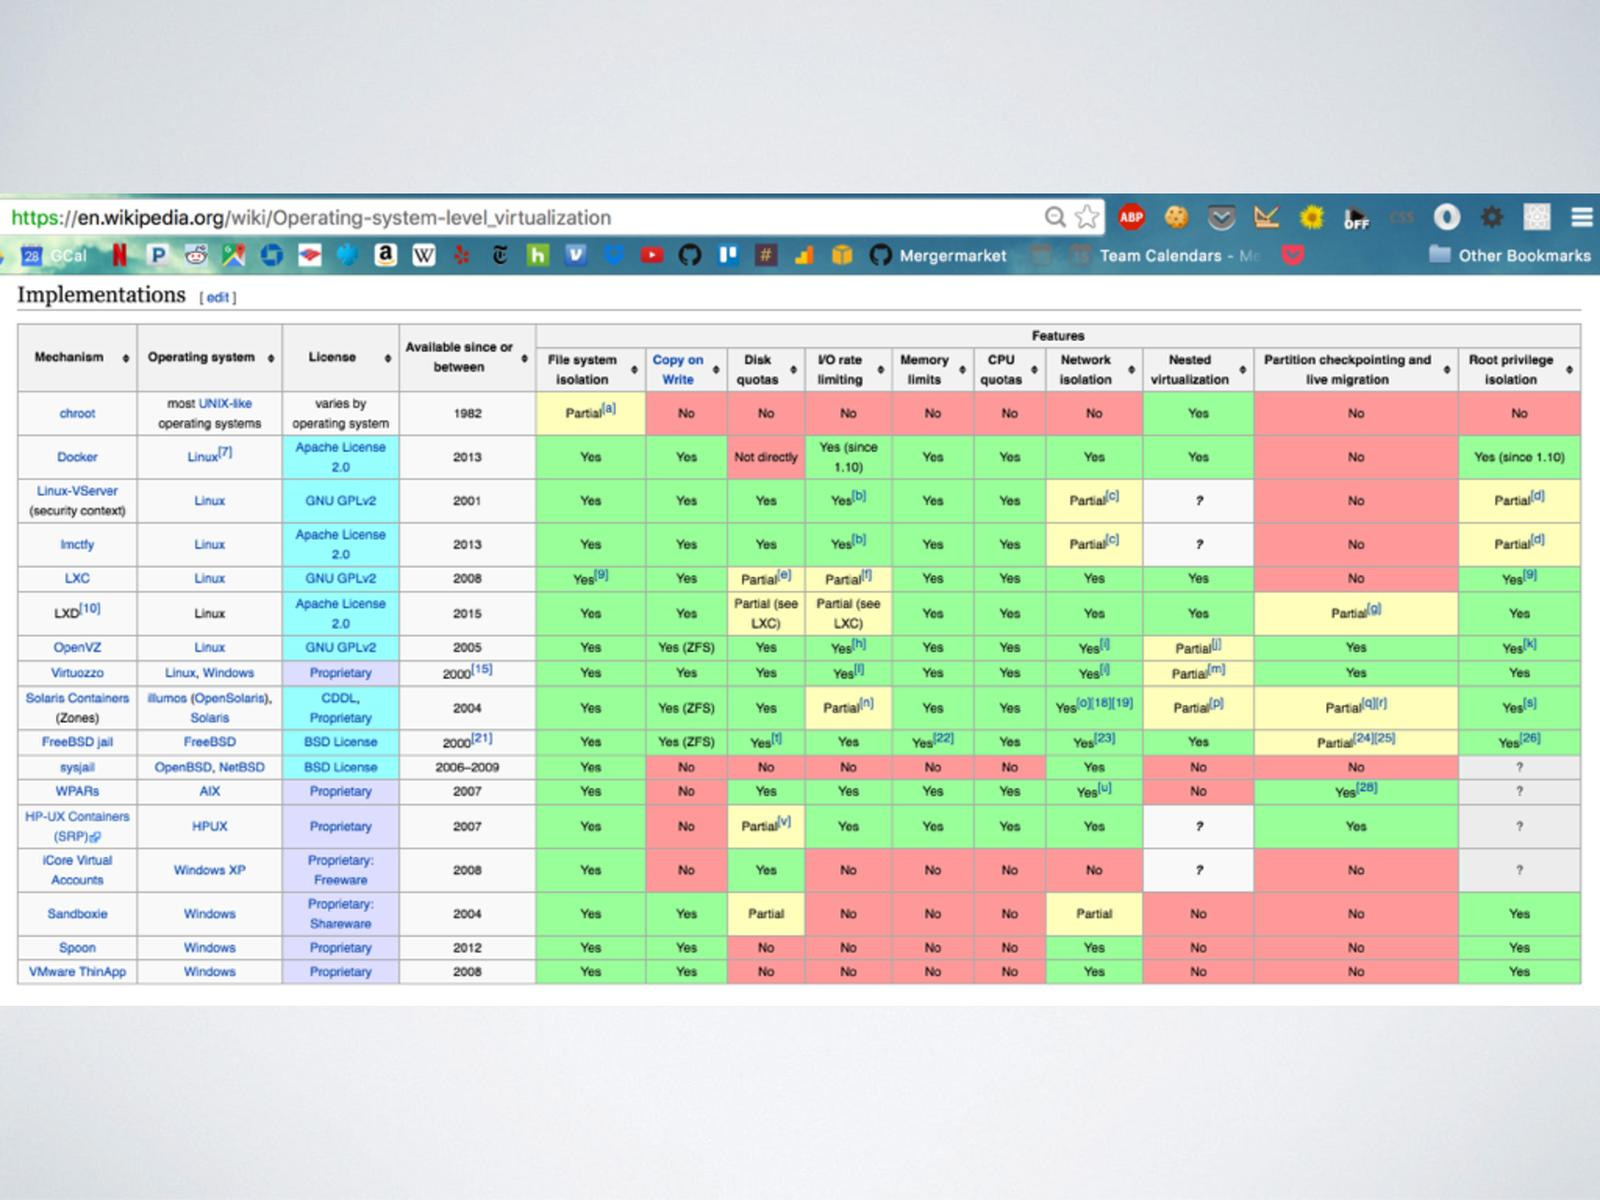Open the Bank of America bookmark icon
The width and height of the screenshot is (1600, 1200).
(310, 255)
